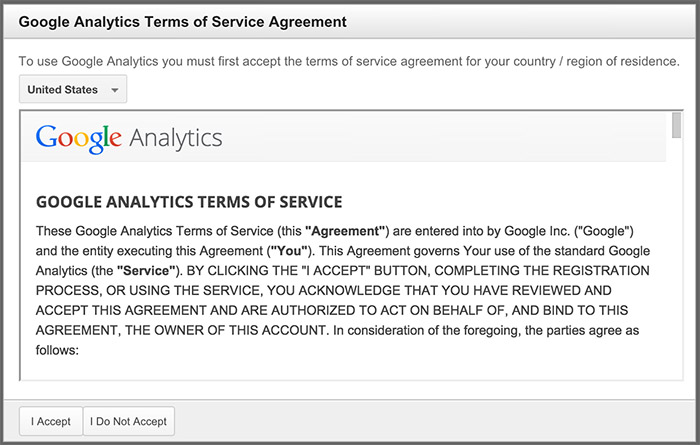Click the bold "Agreement" term in paragraph
Viewport: 700px width, 445px height.
346,229
